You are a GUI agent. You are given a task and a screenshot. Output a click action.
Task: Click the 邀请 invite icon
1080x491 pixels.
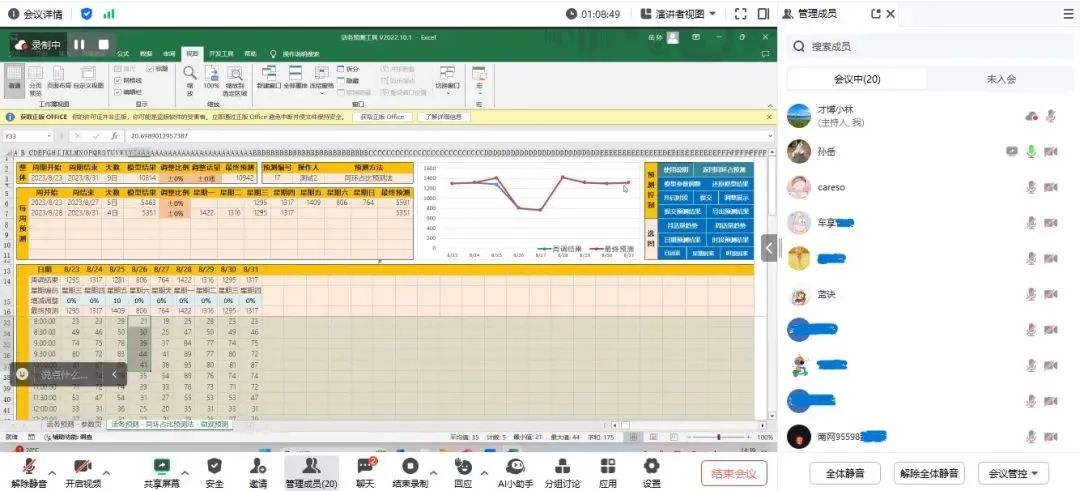tap(259, 466)
